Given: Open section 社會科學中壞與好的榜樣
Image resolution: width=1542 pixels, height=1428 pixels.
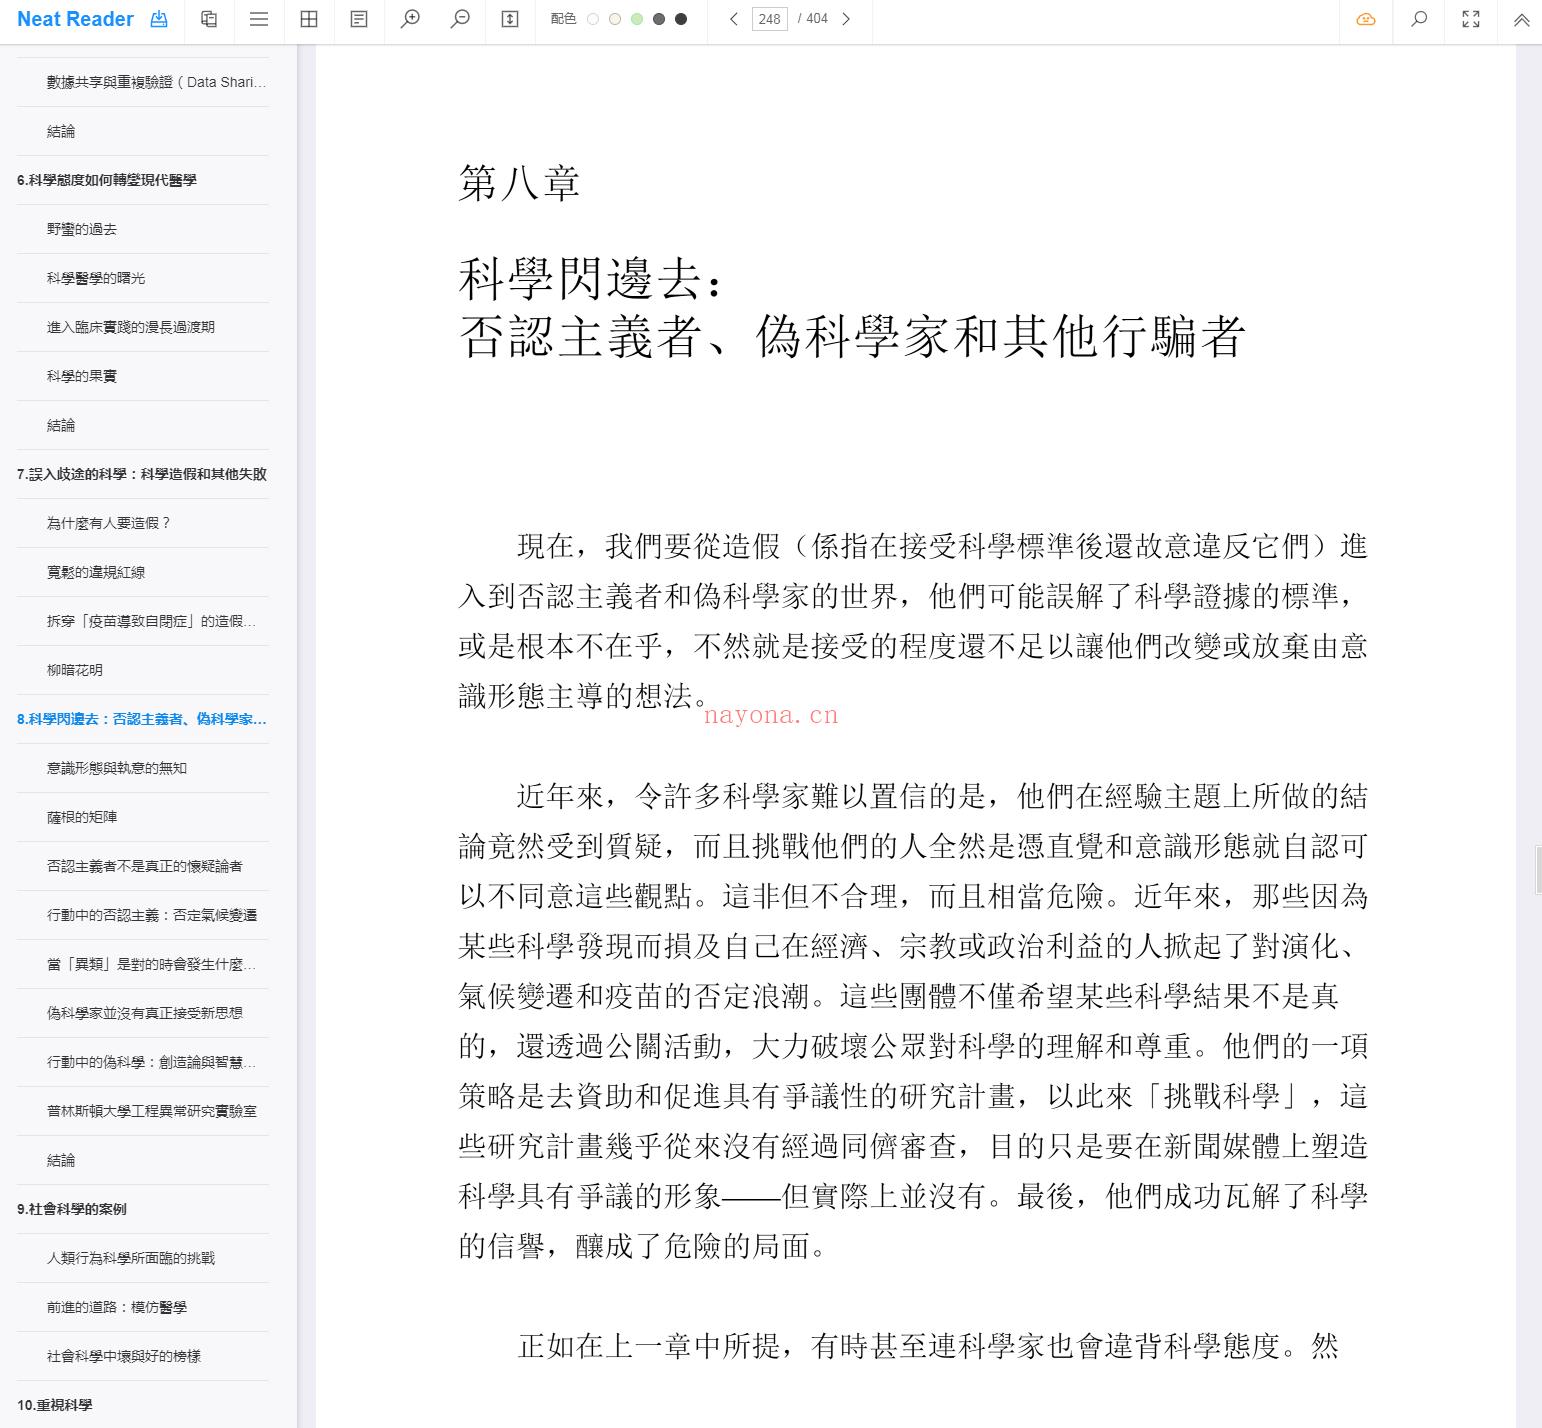Looking at the screenshot, I should [124, 1356].
